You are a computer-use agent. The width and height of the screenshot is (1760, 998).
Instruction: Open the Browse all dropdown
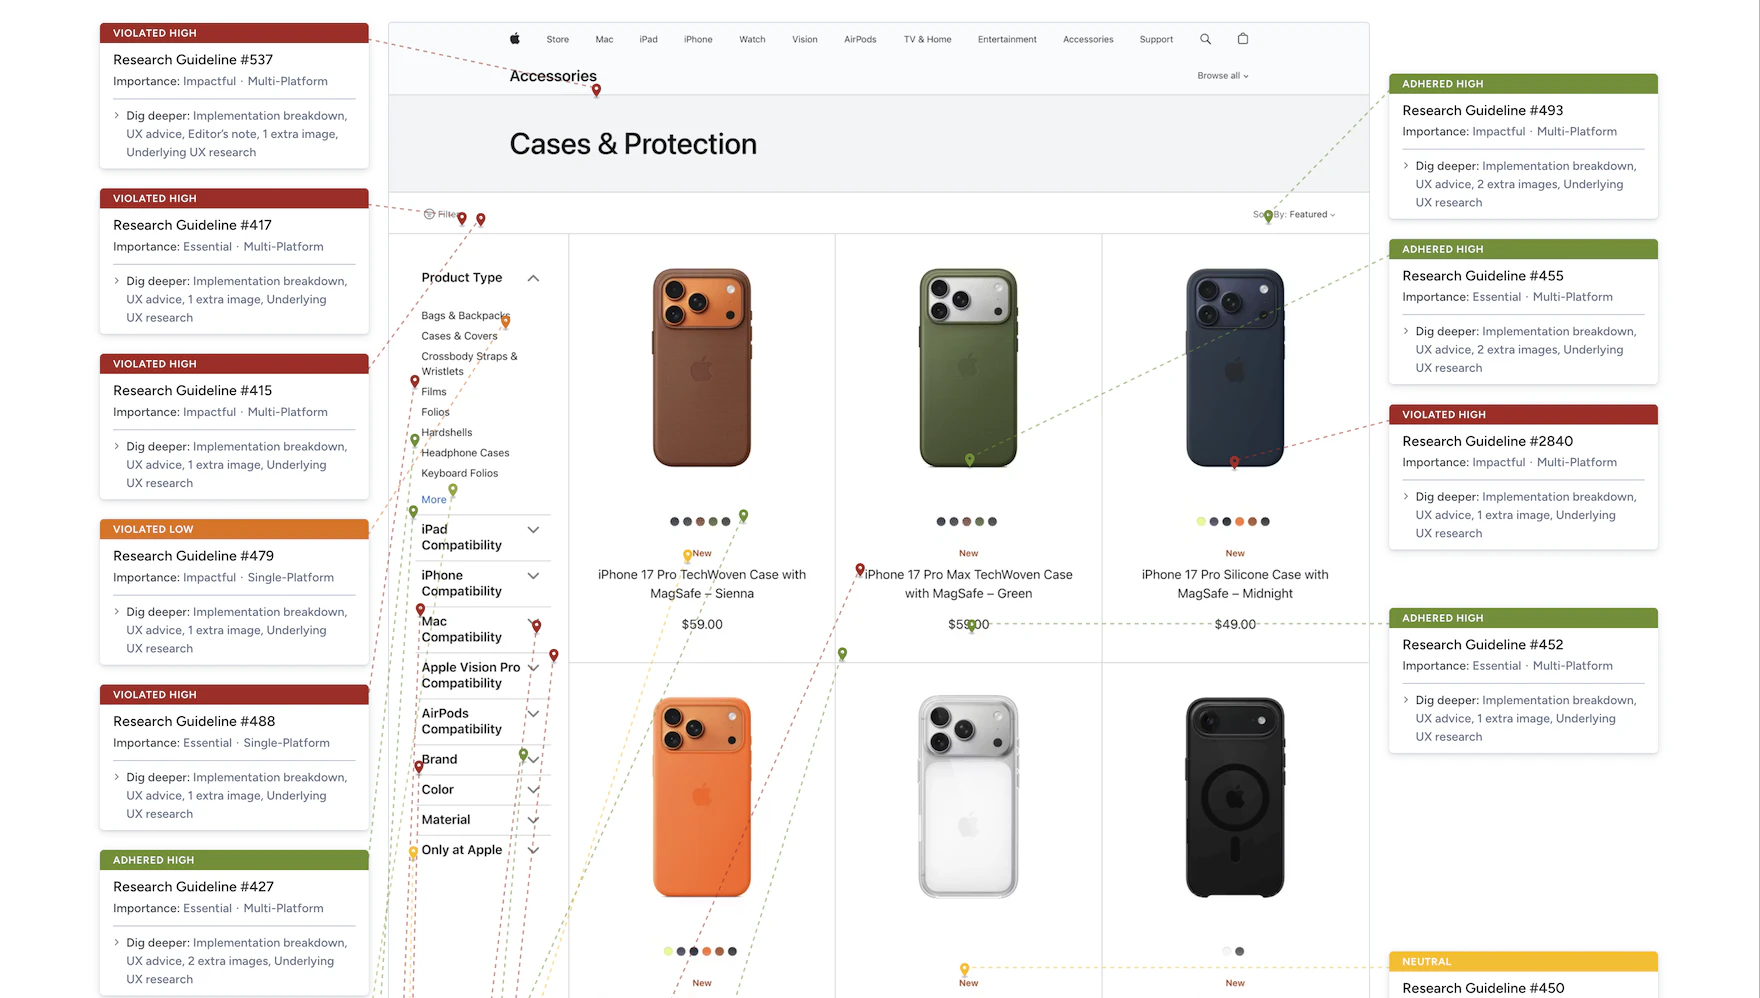click(1223, 76)
